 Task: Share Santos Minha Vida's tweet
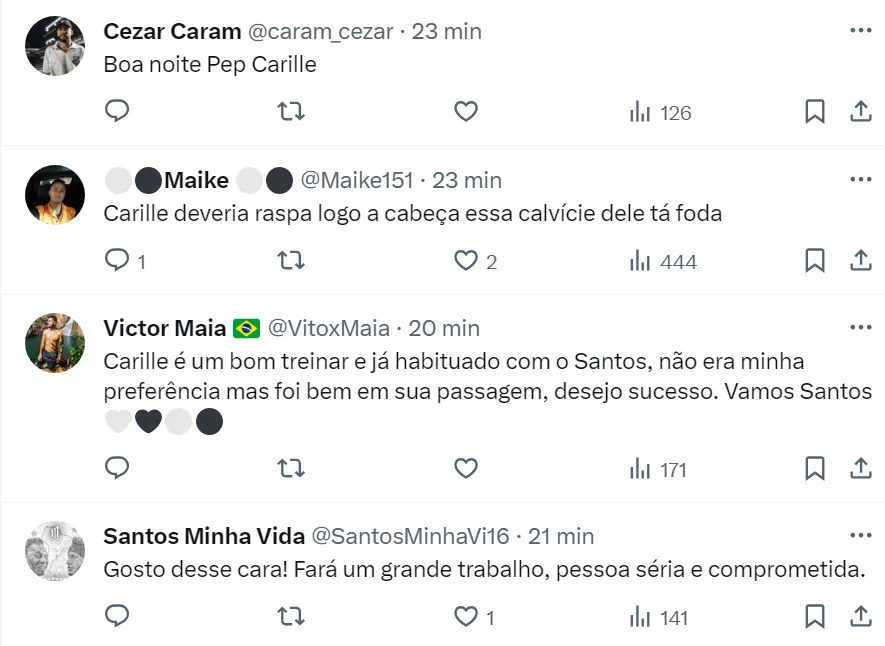point(860,617)
